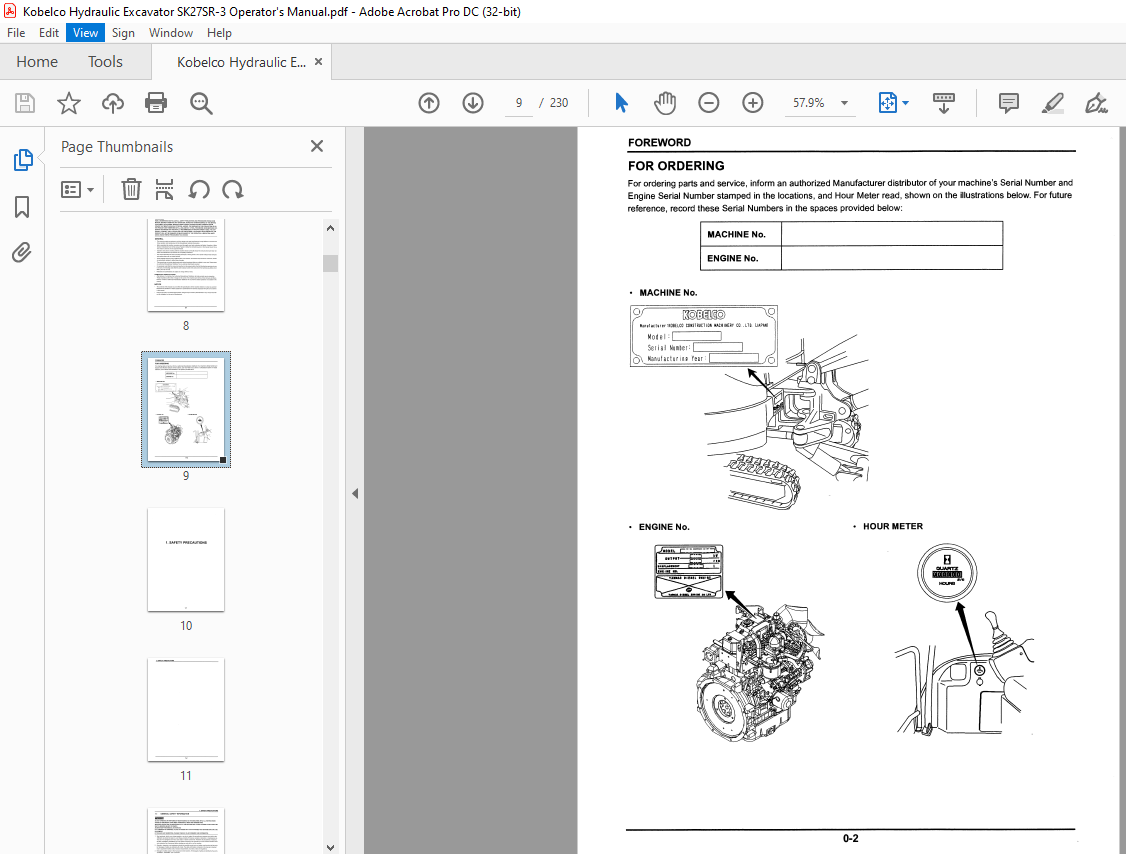Add the document to starred favorites
1126x854 pixels.
(69, 103)
